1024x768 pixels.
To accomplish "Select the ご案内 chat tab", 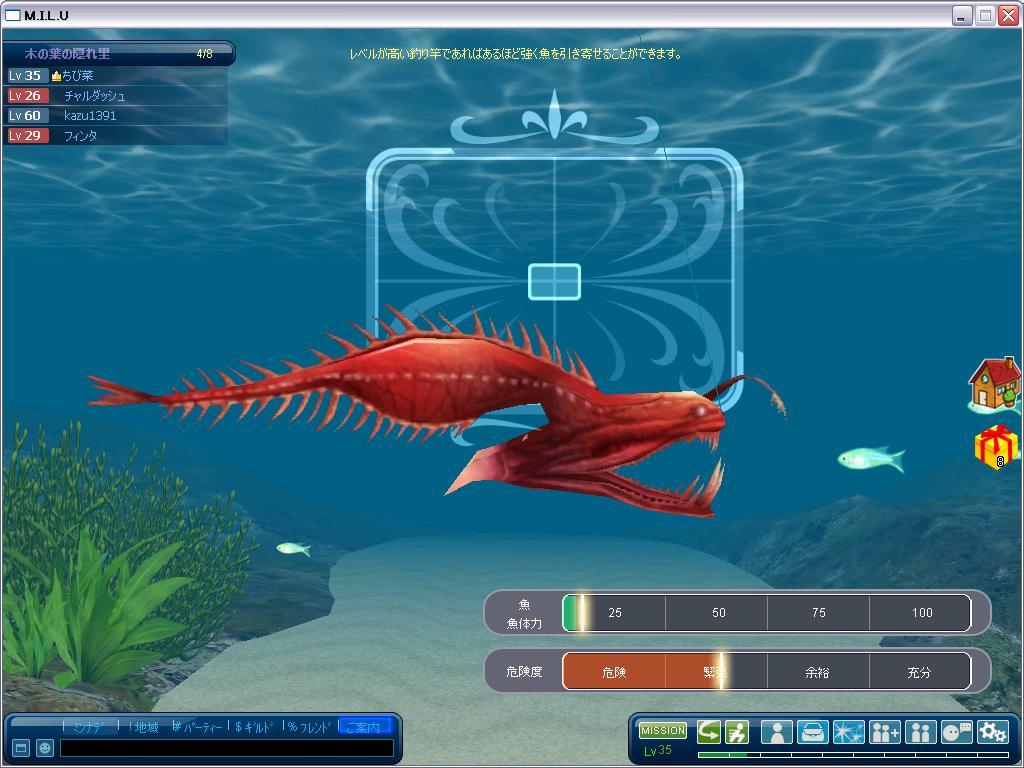I will 364,727.
